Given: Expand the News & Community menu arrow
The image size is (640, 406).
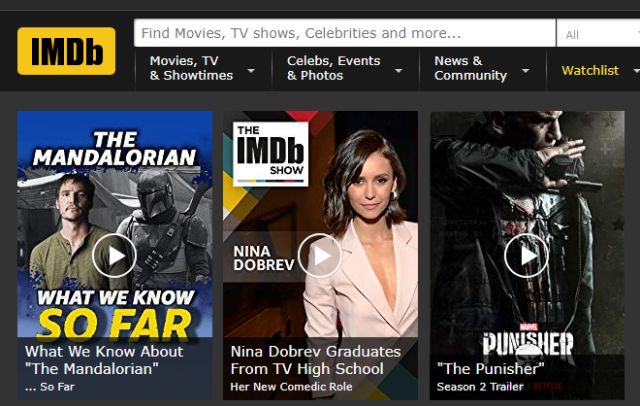Looking at the screenshot, I should (526, 71).
